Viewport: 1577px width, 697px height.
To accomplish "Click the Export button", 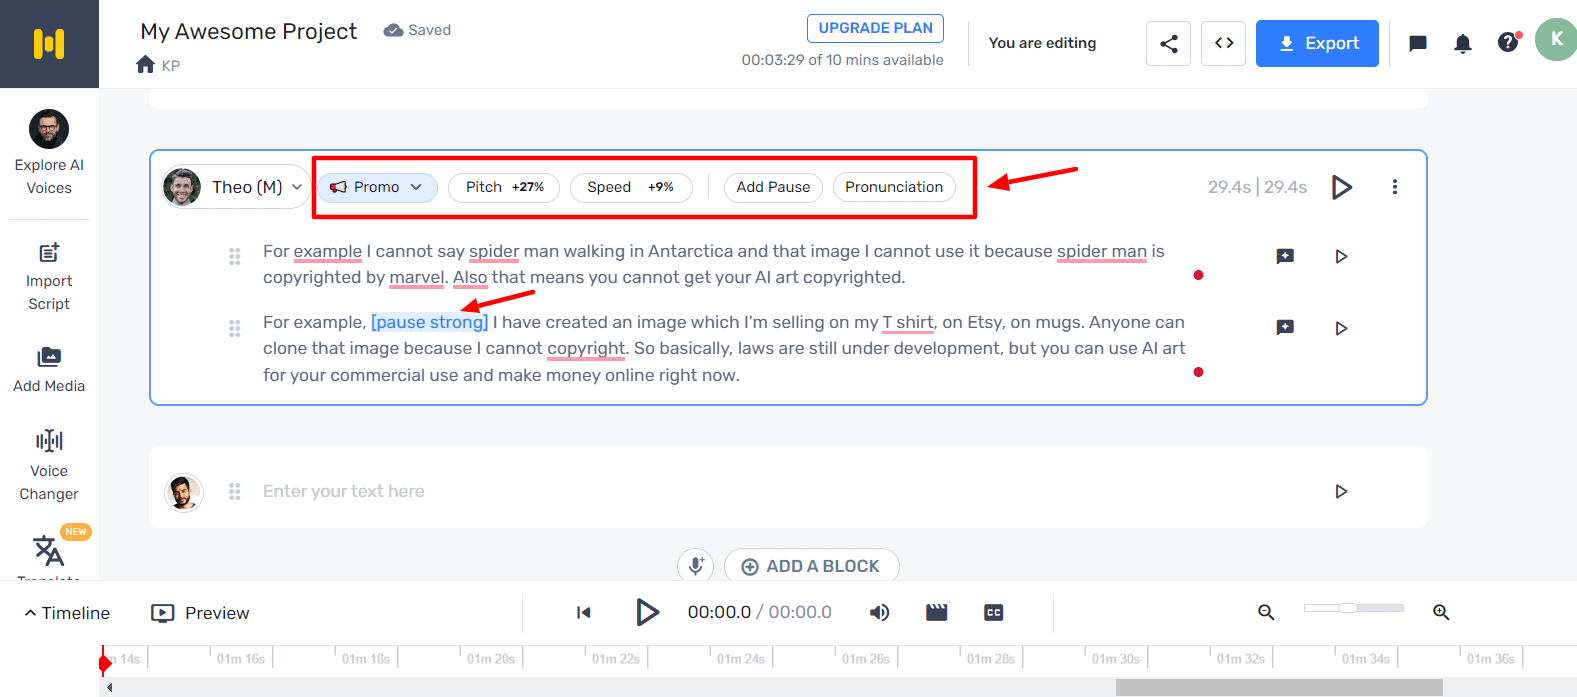I will (x=1317, y=43).
